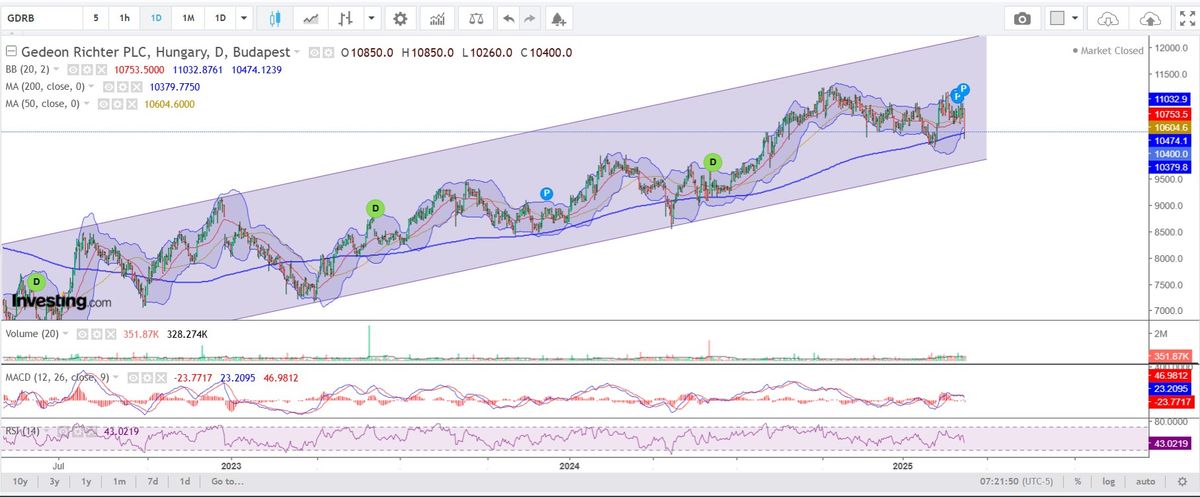Expand MA (200, close, 0) legend arrow

91,87
